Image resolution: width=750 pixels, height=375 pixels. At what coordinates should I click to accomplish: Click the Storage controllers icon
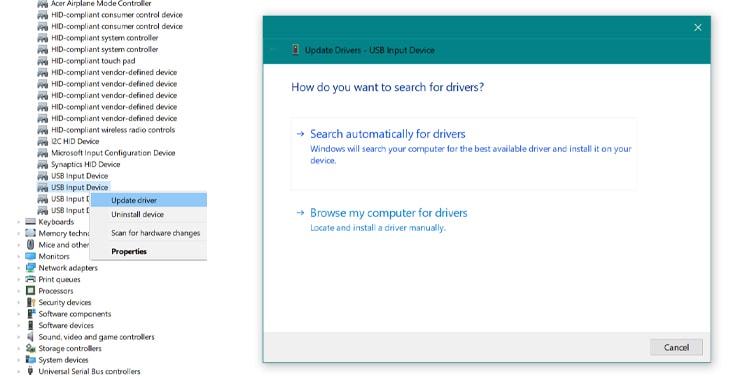point(31,348)
